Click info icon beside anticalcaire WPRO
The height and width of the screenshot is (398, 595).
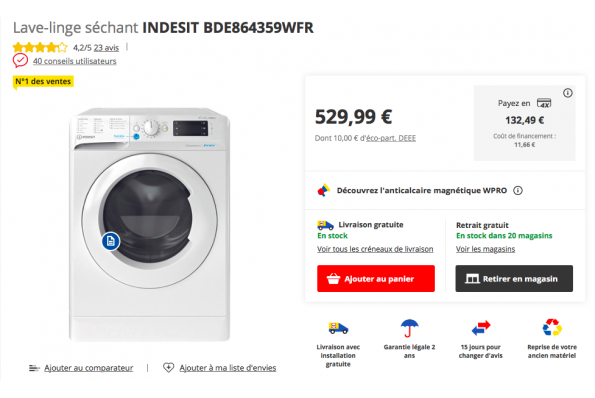(518, 190)
